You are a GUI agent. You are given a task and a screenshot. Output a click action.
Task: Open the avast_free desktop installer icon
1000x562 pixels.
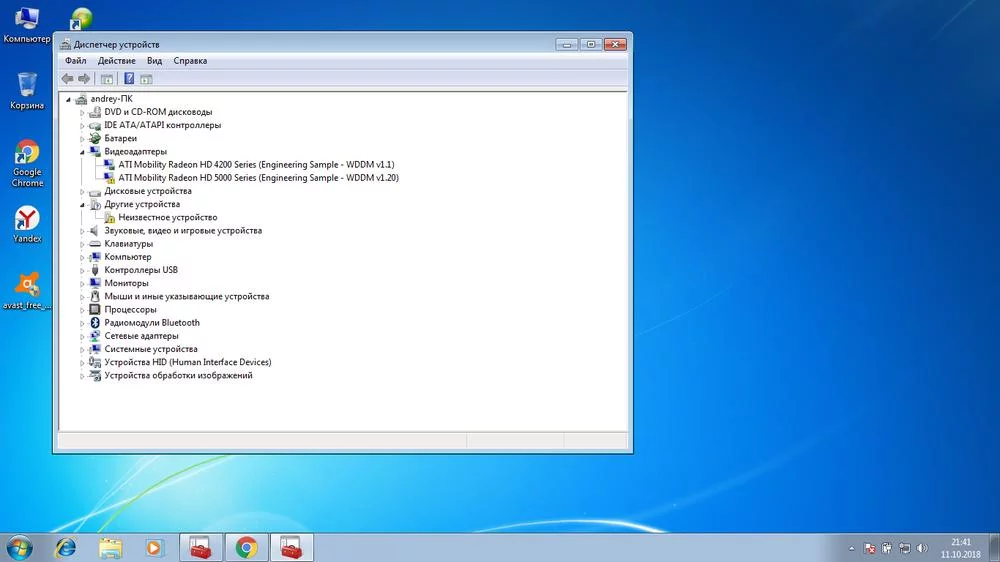[x=27, y=291]
